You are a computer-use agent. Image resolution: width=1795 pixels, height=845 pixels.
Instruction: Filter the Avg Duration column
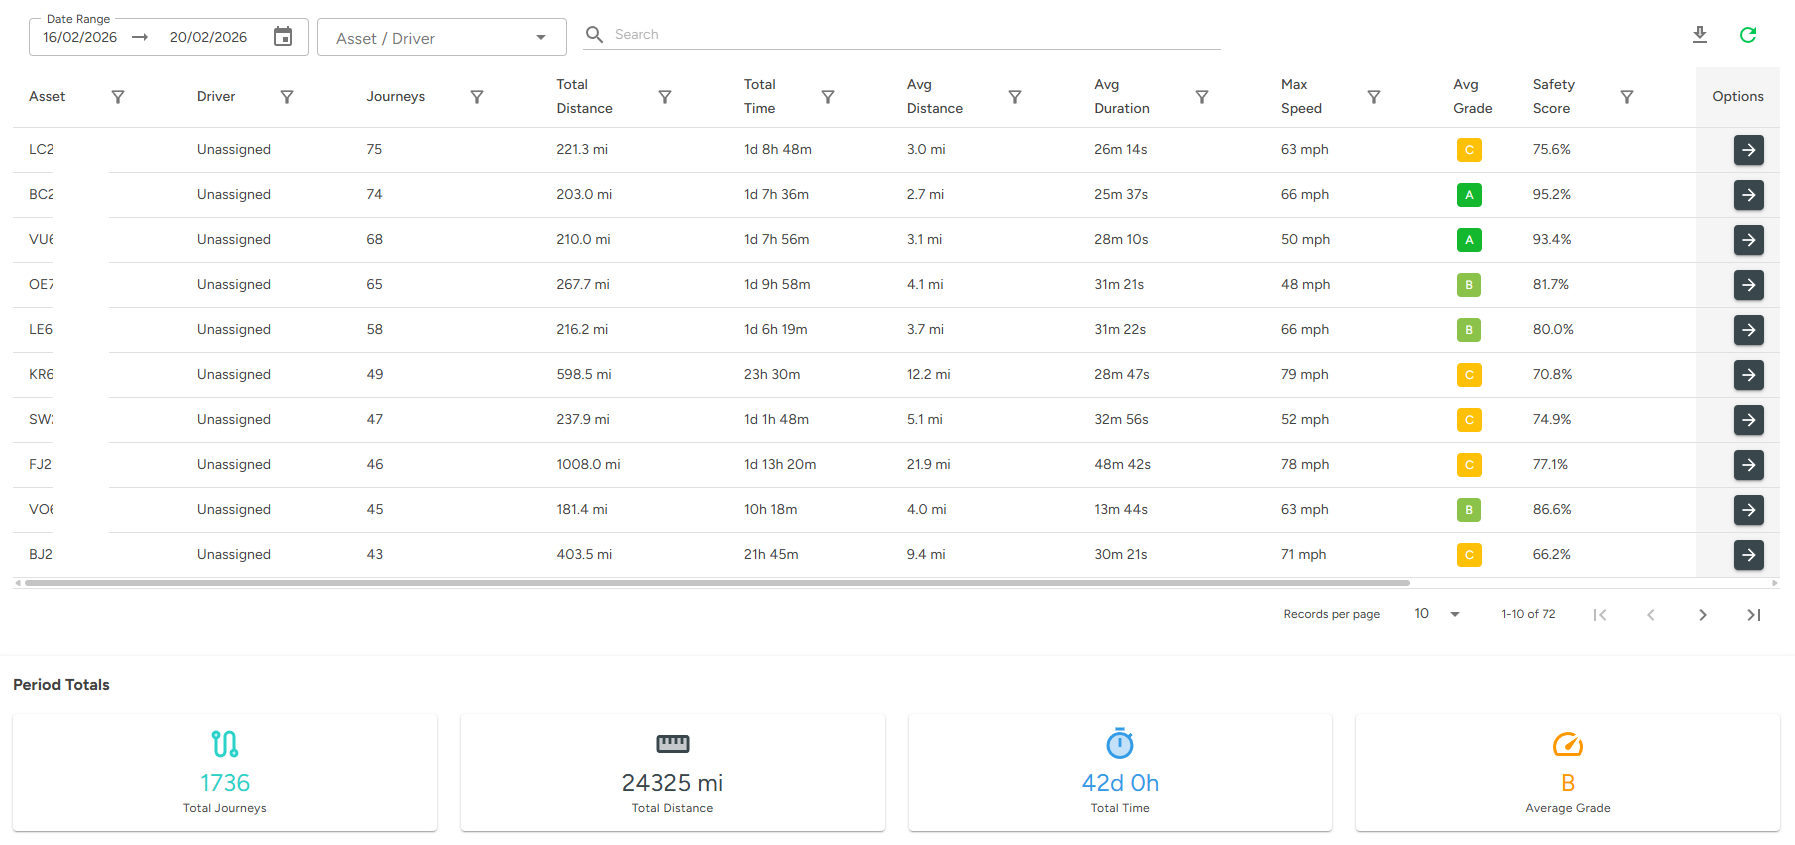(x=1202, y=97)
